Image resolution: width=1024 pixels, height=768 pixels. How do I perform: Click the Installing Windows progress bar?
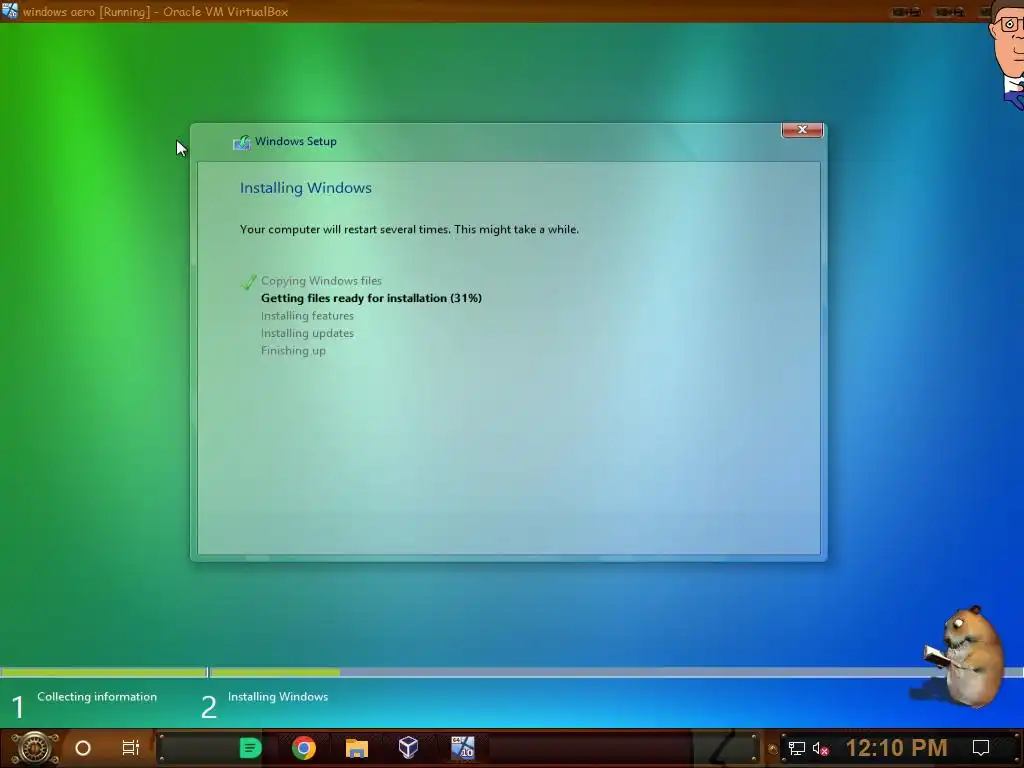coord(616,672)
